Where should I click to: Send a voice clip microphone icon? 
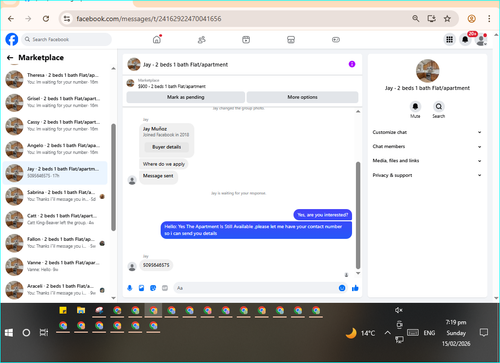tap(130, 288)
